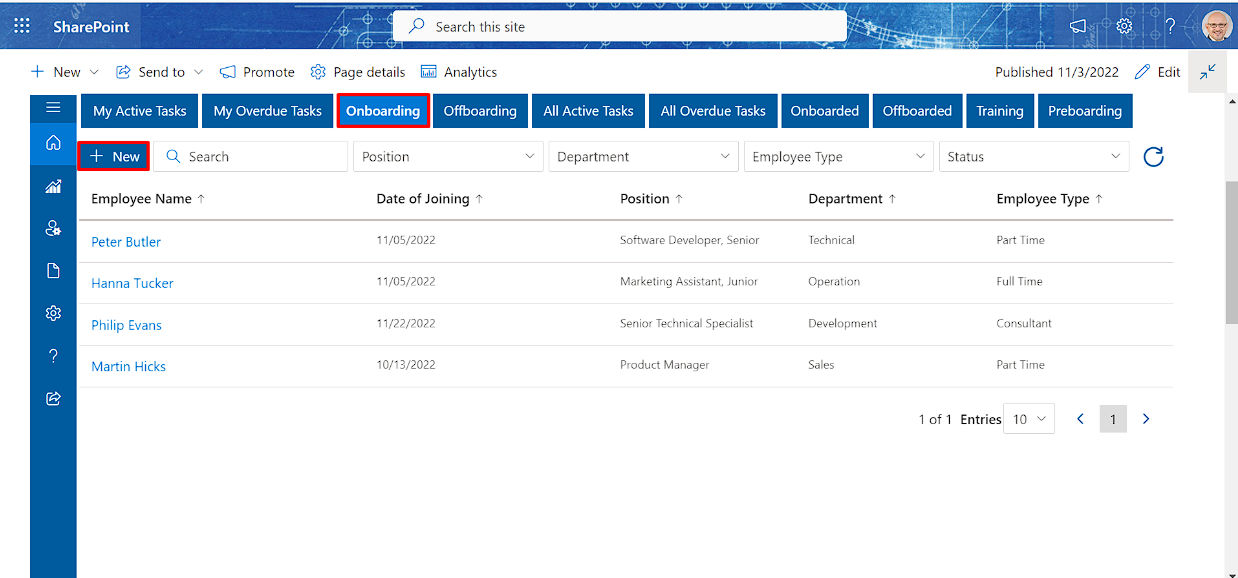Expand the Position filter dropdown
The width and height of the screenshot is (1238, 578).
447,157
